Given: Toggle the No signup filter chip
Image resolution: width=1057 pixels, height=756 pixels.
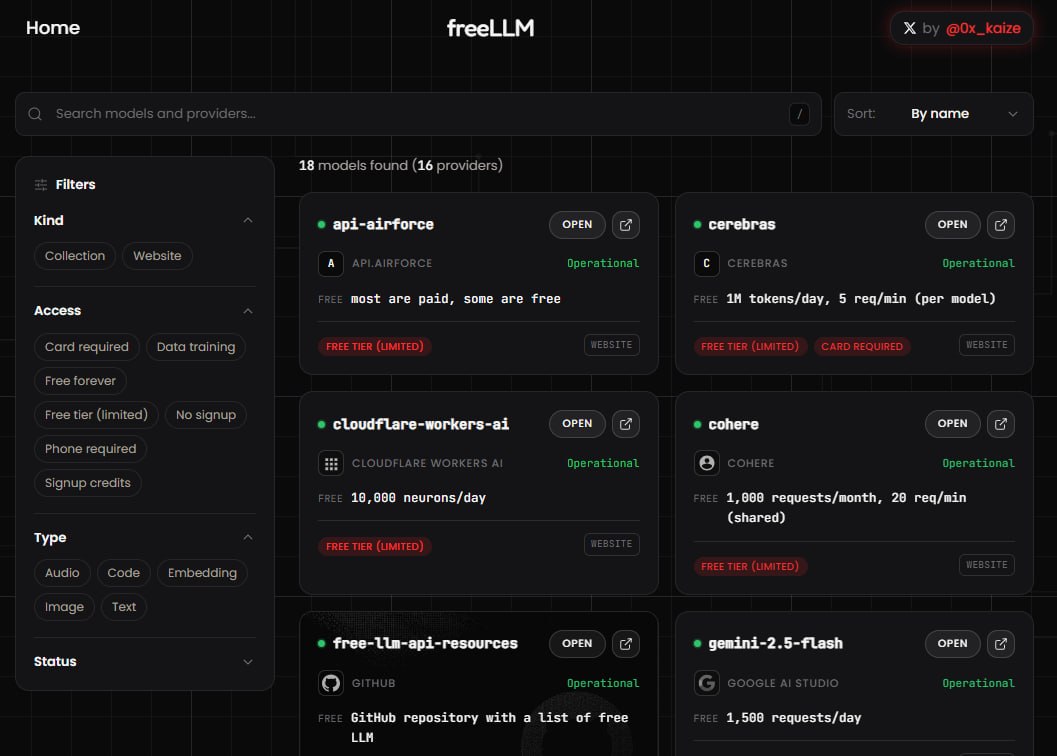Looking at the screenshot, I should [x=206, y=415].
